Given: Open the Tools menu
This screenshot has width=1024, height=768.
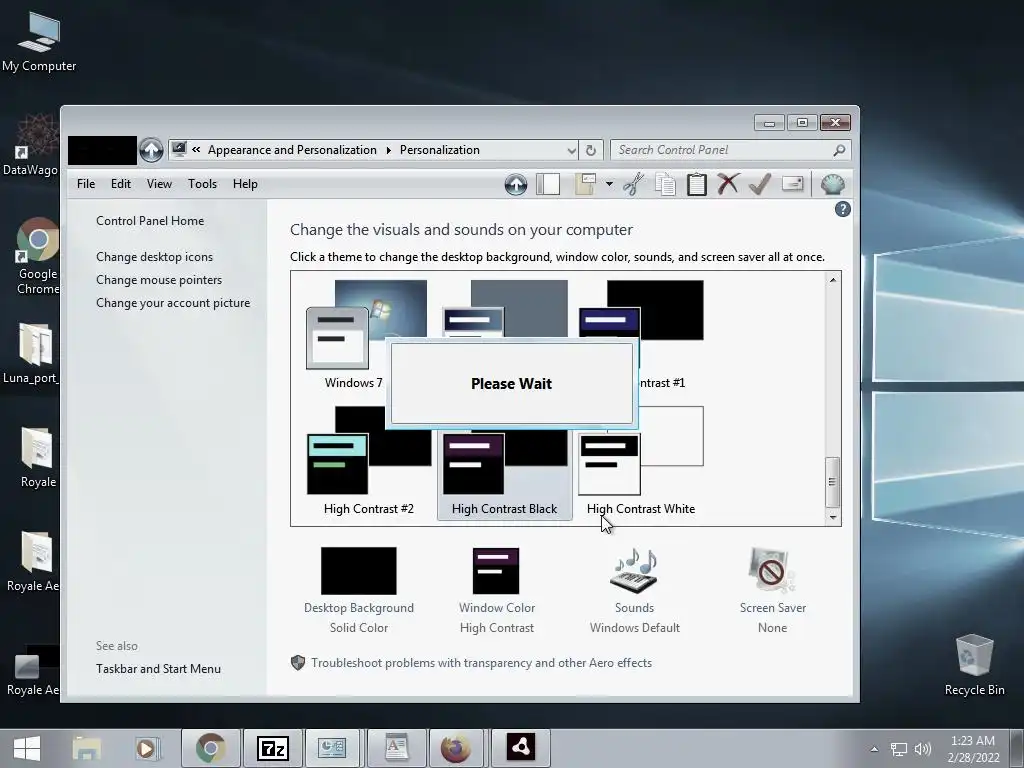Looking at the screenshot, I should (x=202, y=184).
